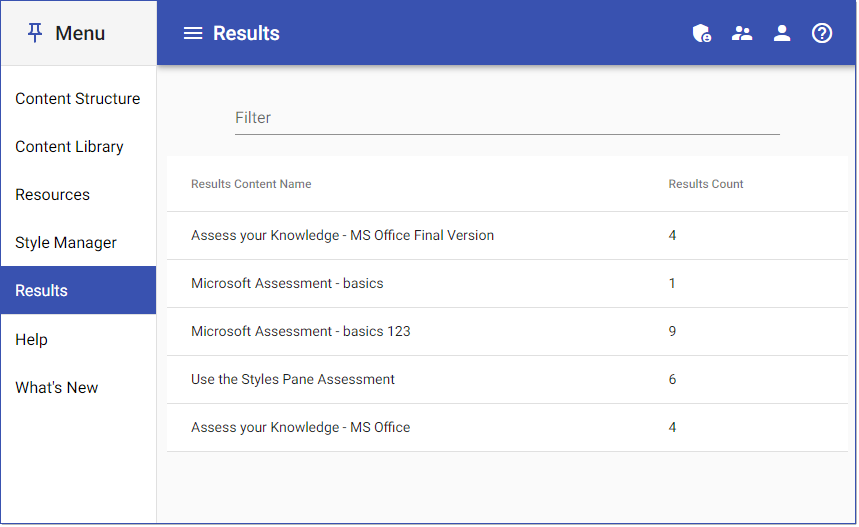Open the shield security icon
The width and height of the screenshot is (859, 527).
pyautogui.click(x=702, y=33)
